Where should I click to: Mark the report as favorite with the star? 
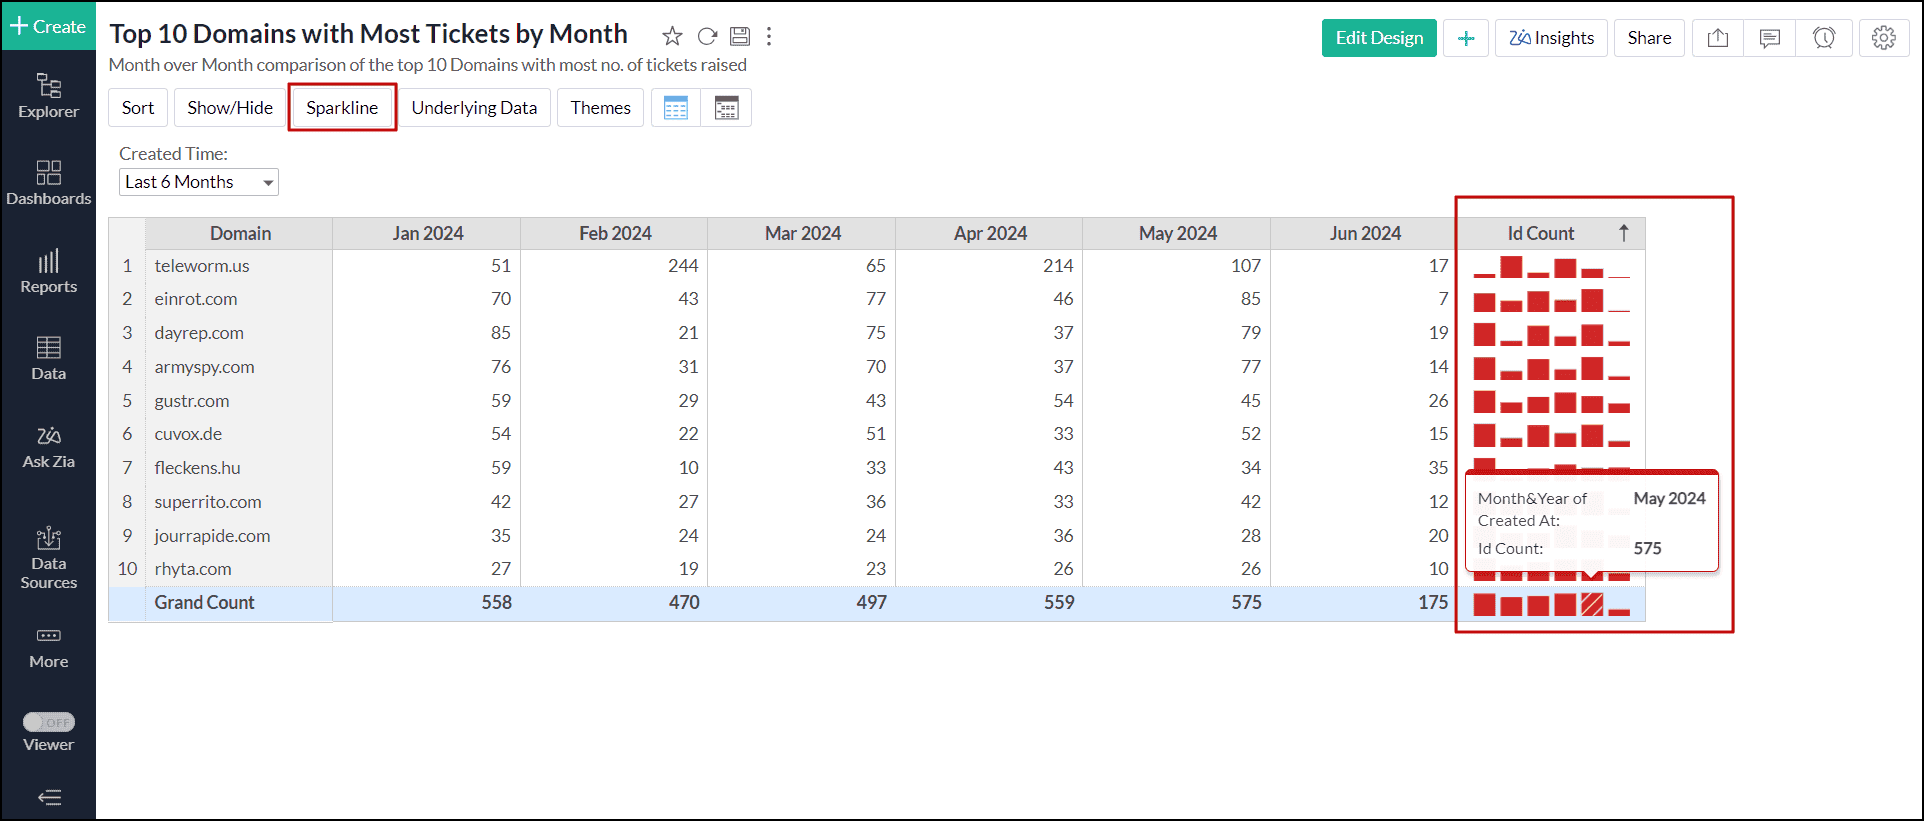pos(672,37)
